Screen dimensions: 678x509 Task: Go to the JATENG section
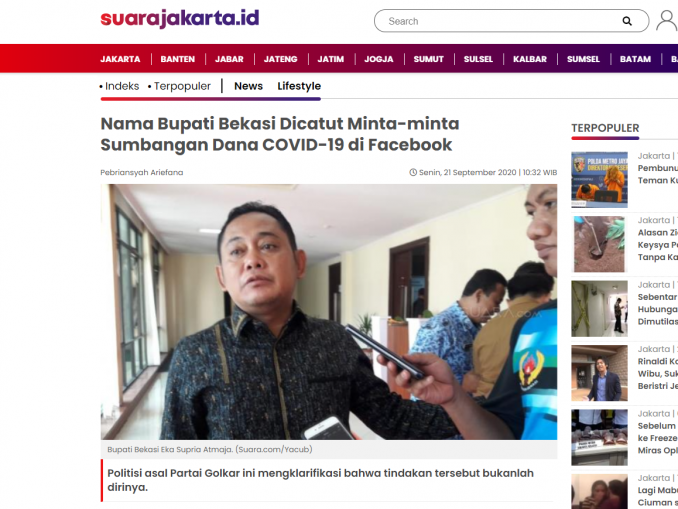281,59
